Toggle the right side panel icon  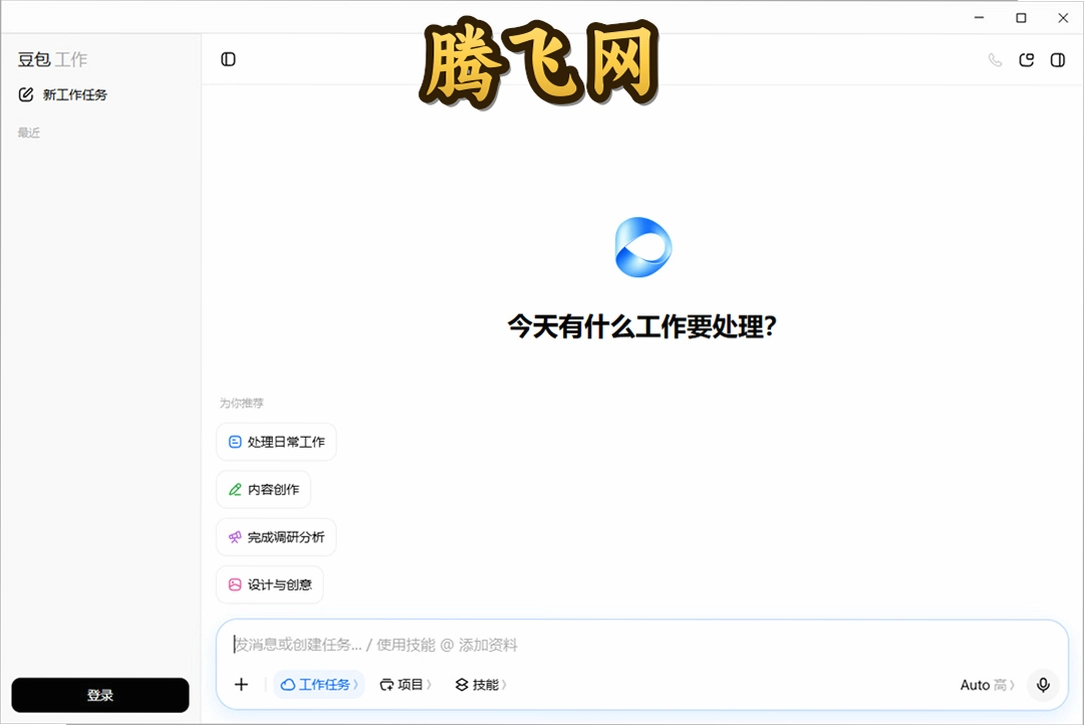pyautogui.click(x=1058, y=60)
